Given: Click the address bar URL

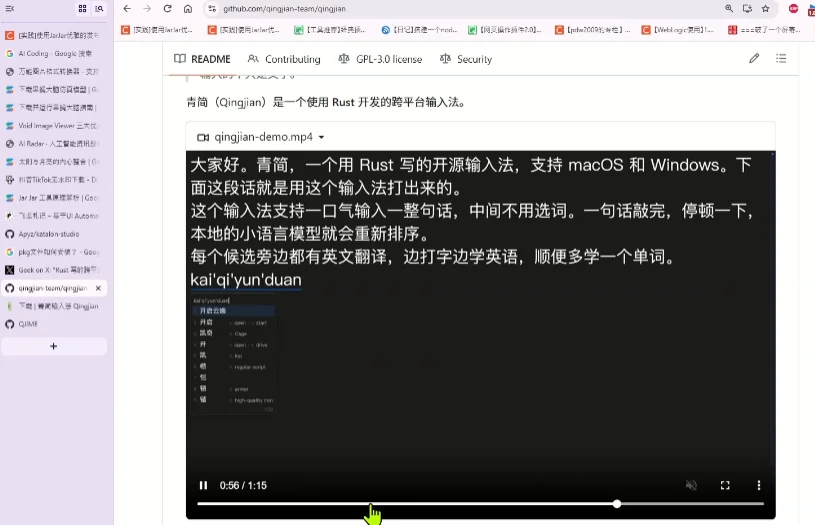Looking at the screenshot, I should (x=284, y=9).
